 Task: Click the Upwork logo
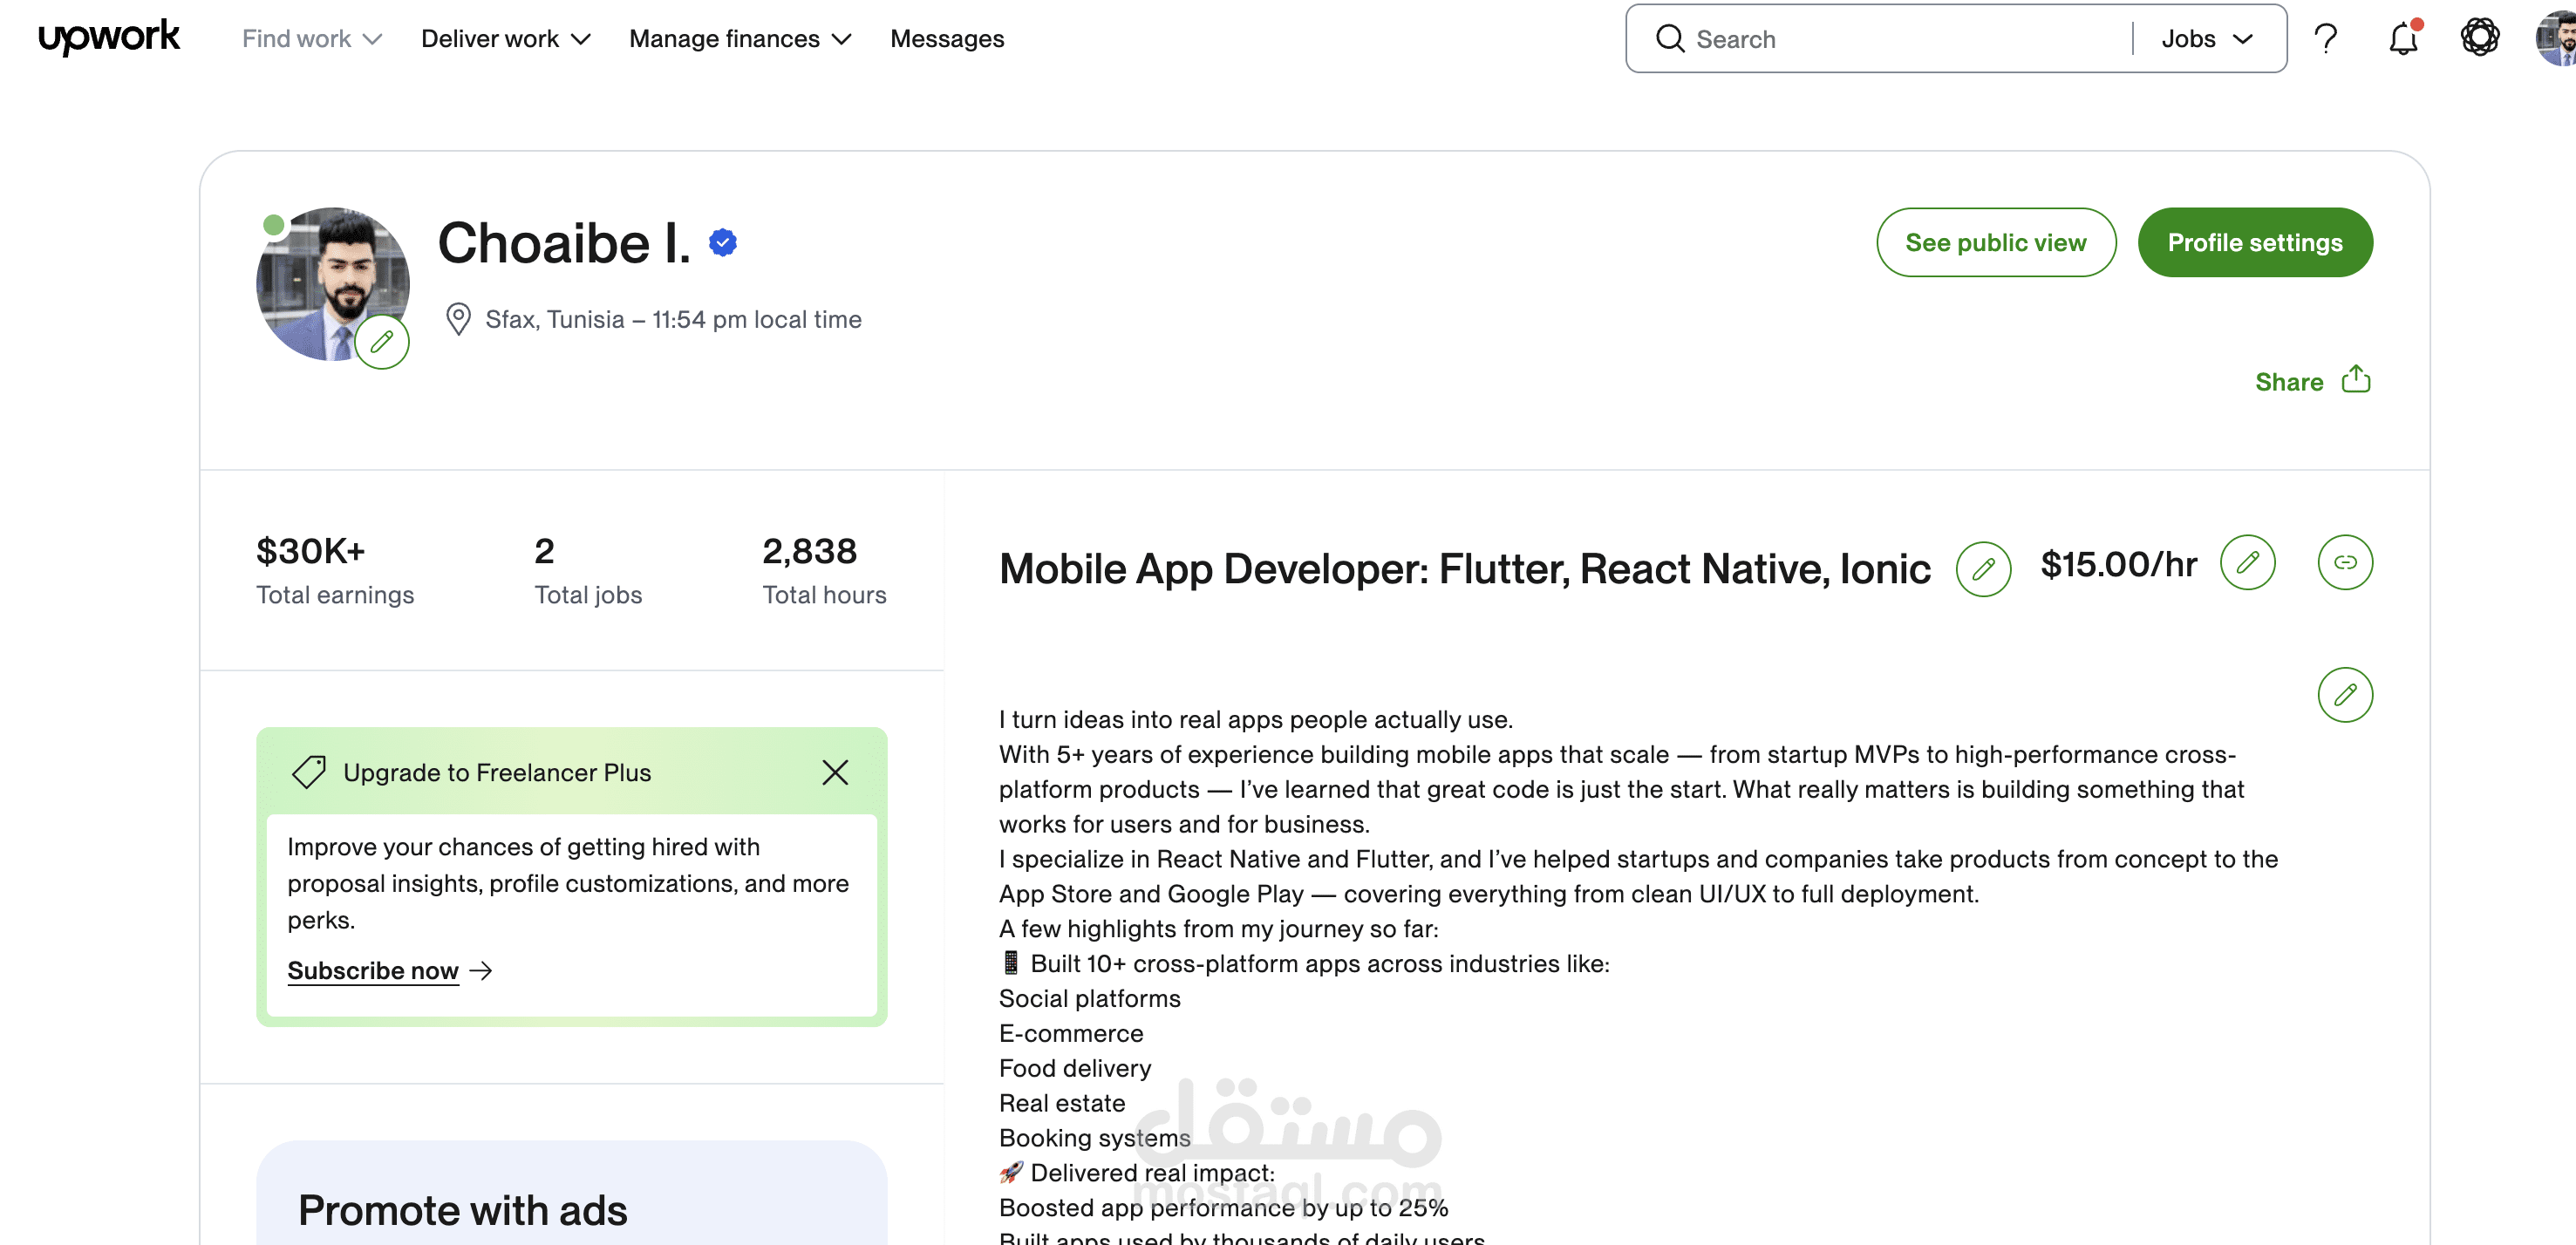[x=109, y=38]
